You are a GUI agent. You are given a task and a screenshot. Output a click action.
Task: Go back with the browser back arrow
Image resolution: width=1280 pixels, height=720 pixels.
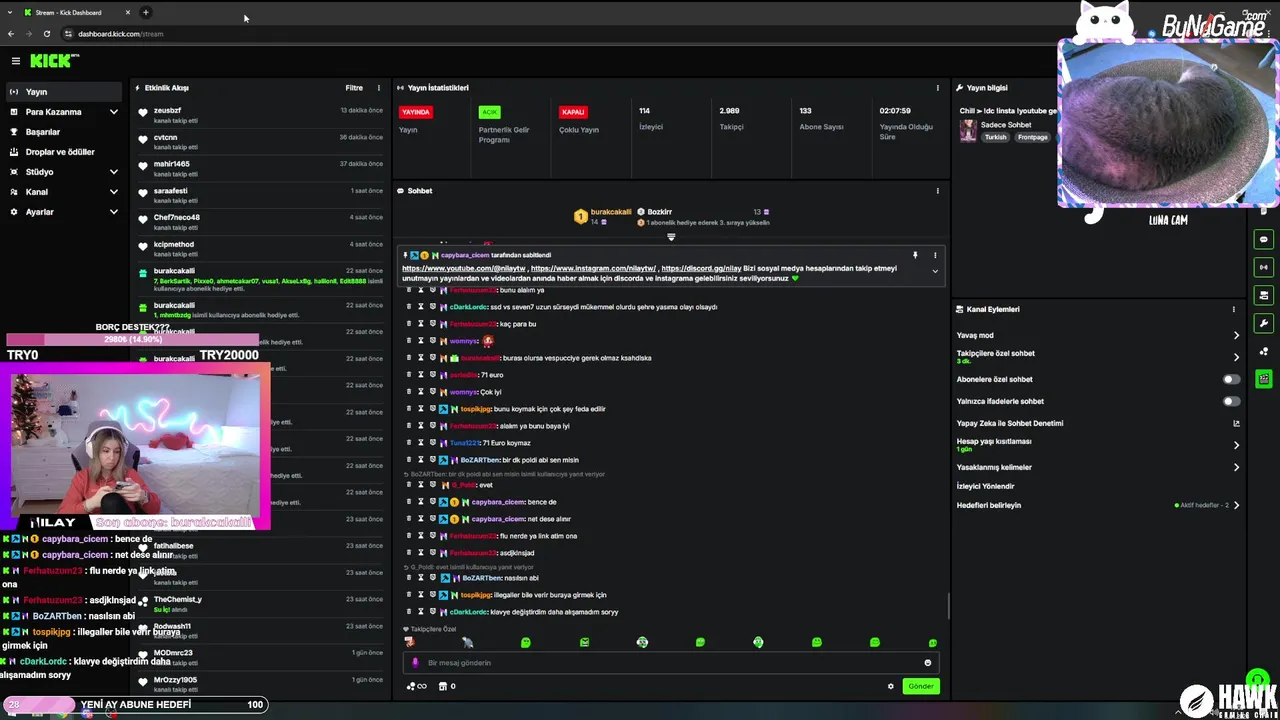pyautogui.click(x=11, y=34)
